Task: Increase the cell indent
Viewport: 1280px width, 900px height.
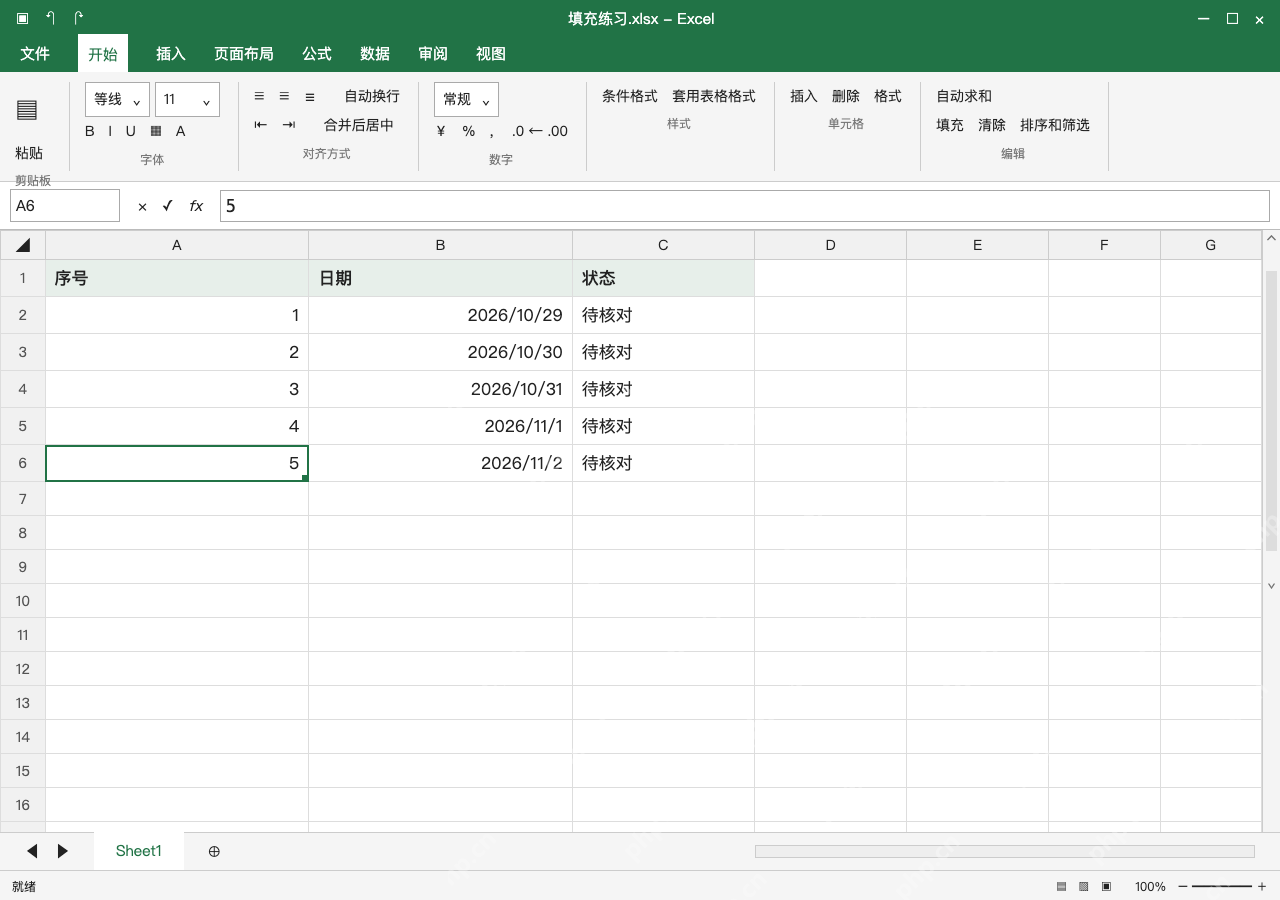Action: [x=289, y=125]
